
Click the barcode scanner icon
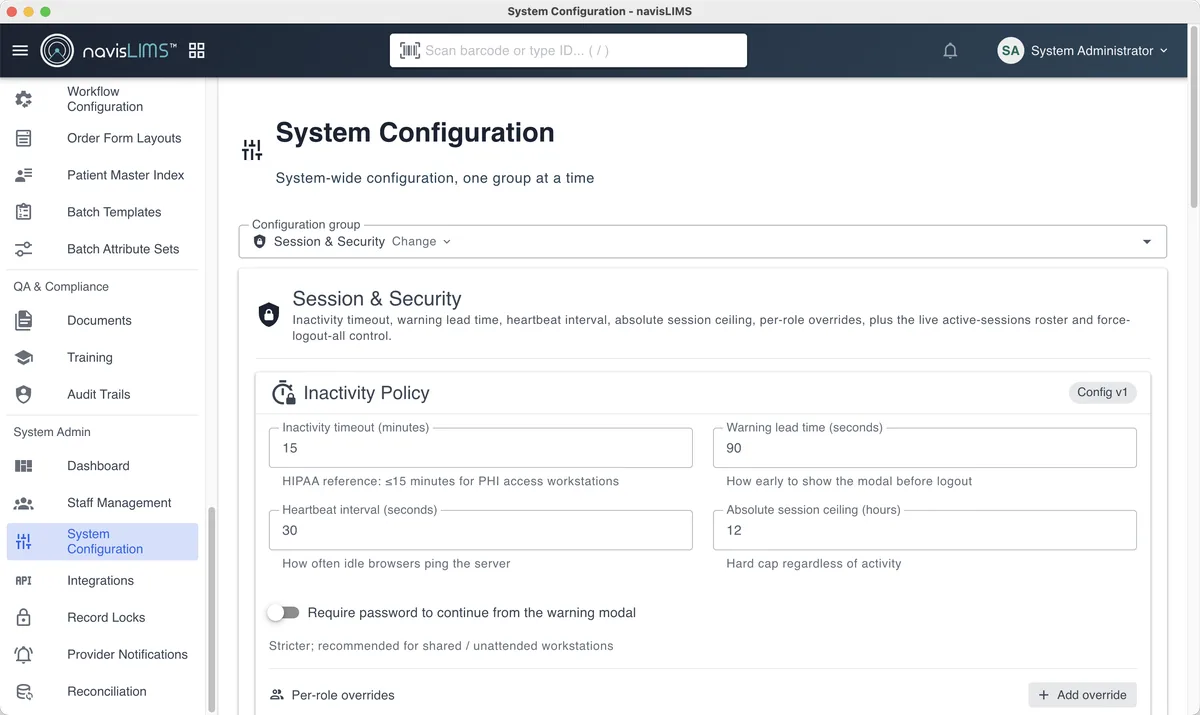(410, 50)
